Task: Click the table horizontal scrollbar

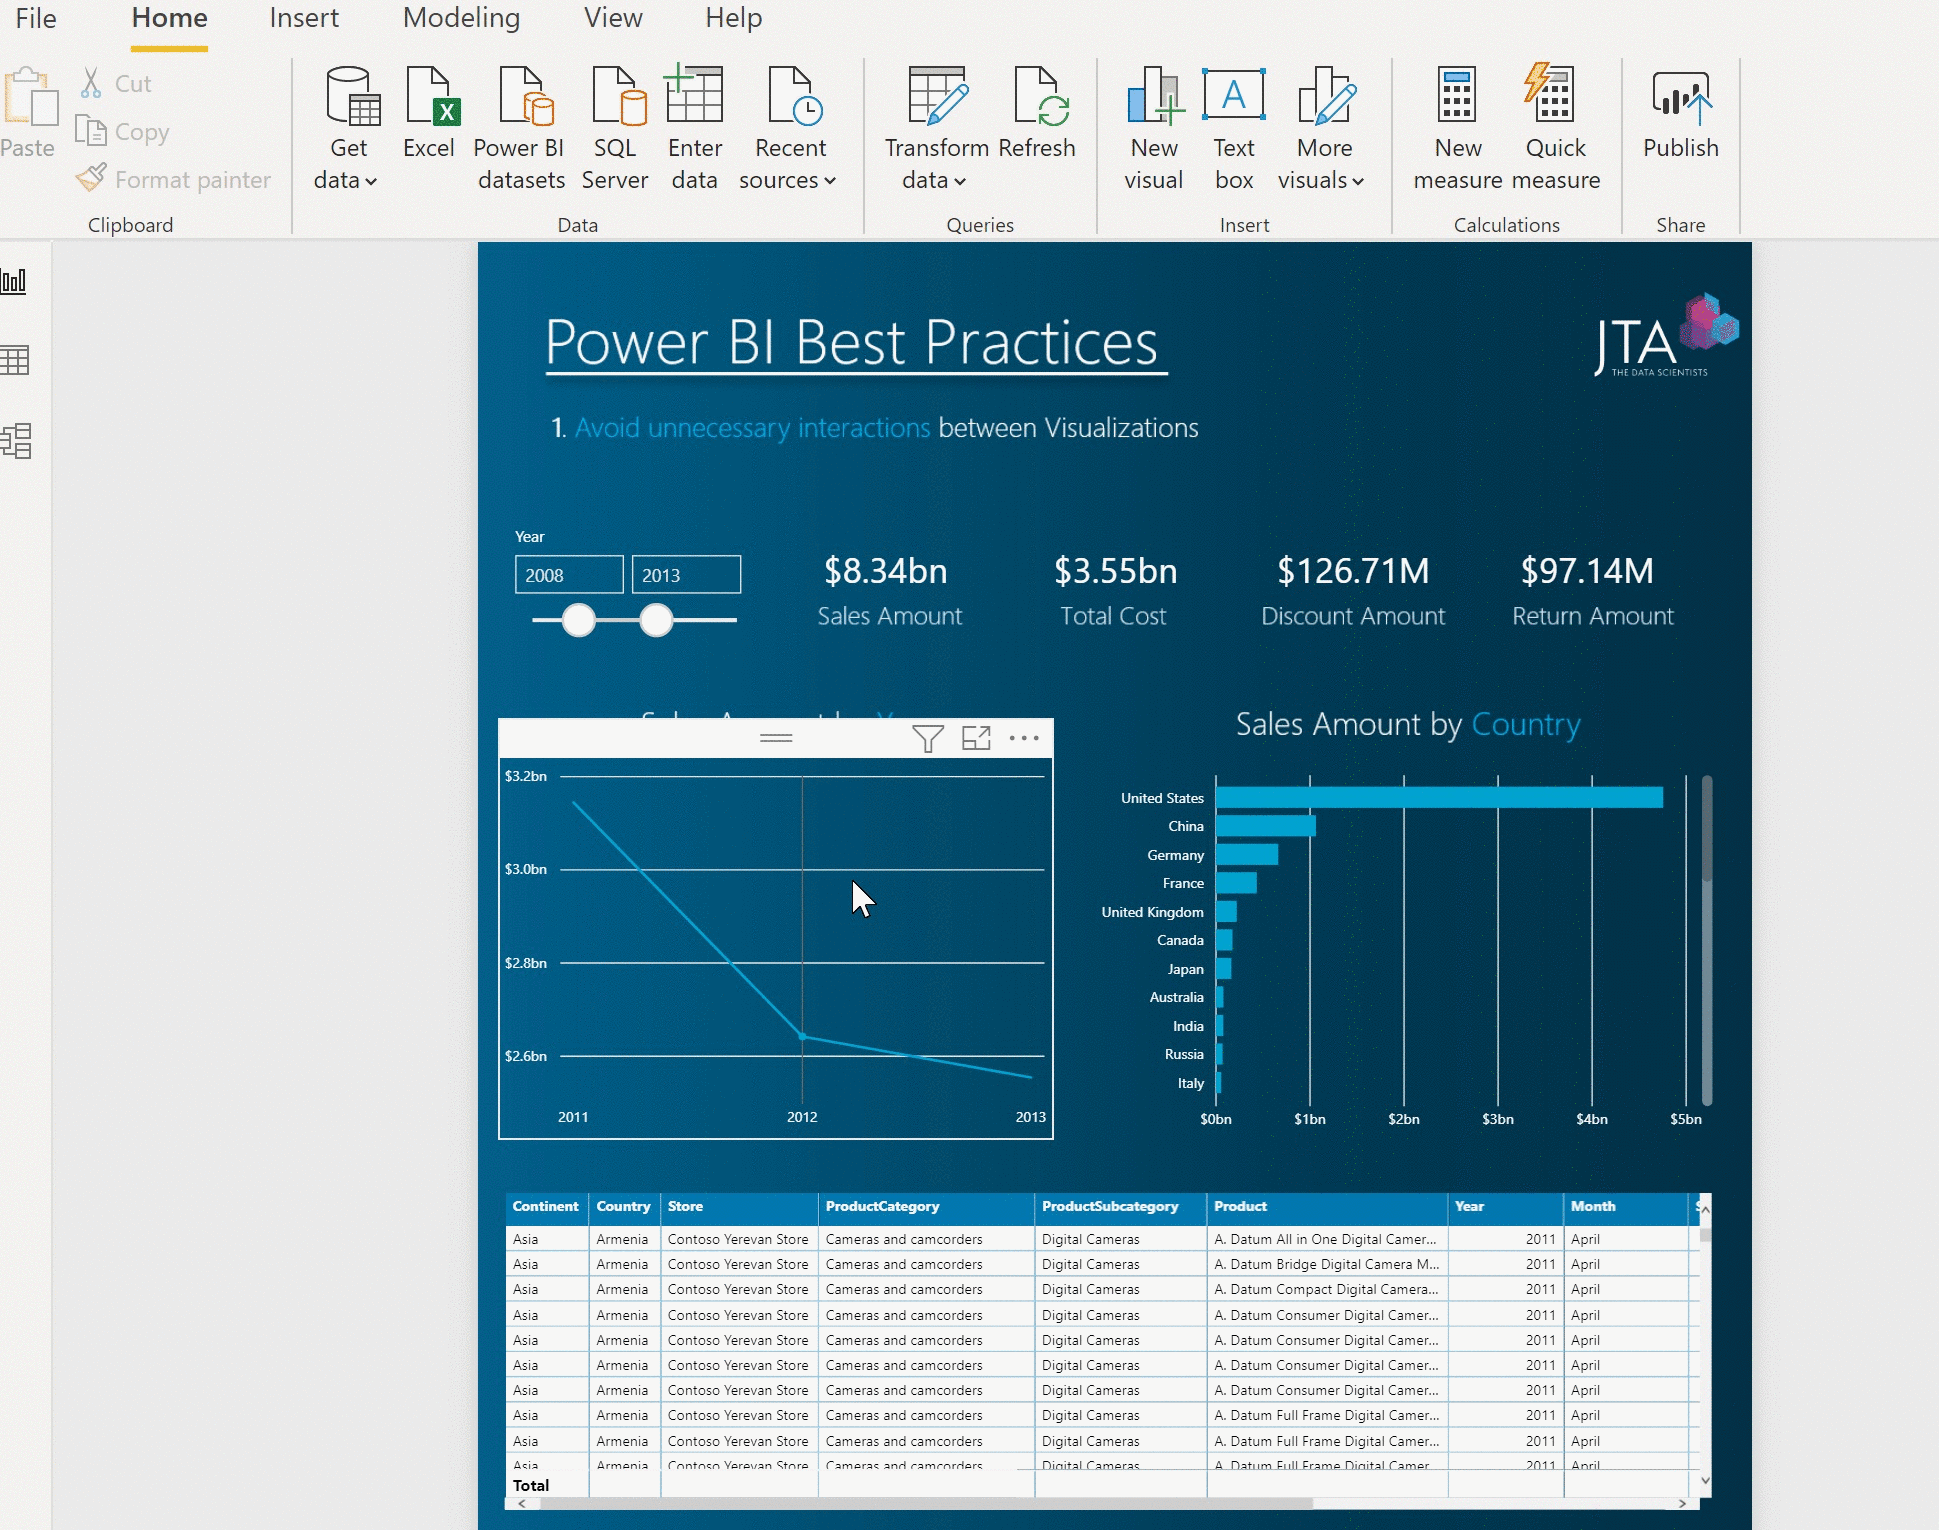Action: (925, 1503)
